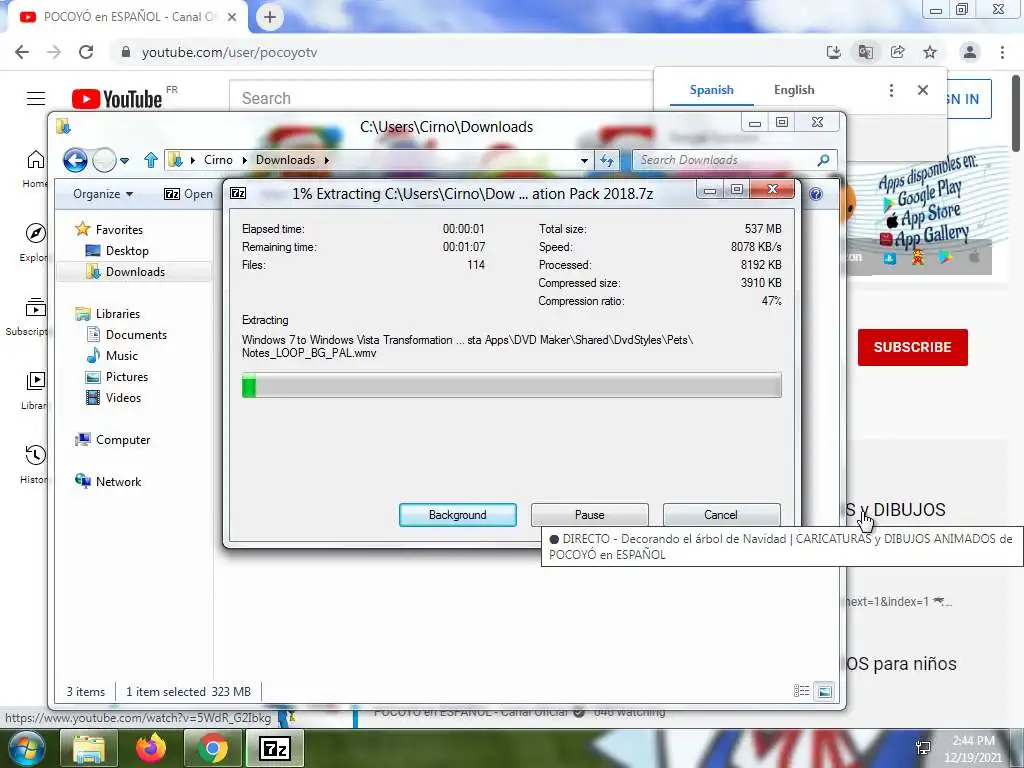Viewport: 1024px width, 768px height.
Task: Switch to 7-Zip in the taskbar
Action: click(275, 748)
